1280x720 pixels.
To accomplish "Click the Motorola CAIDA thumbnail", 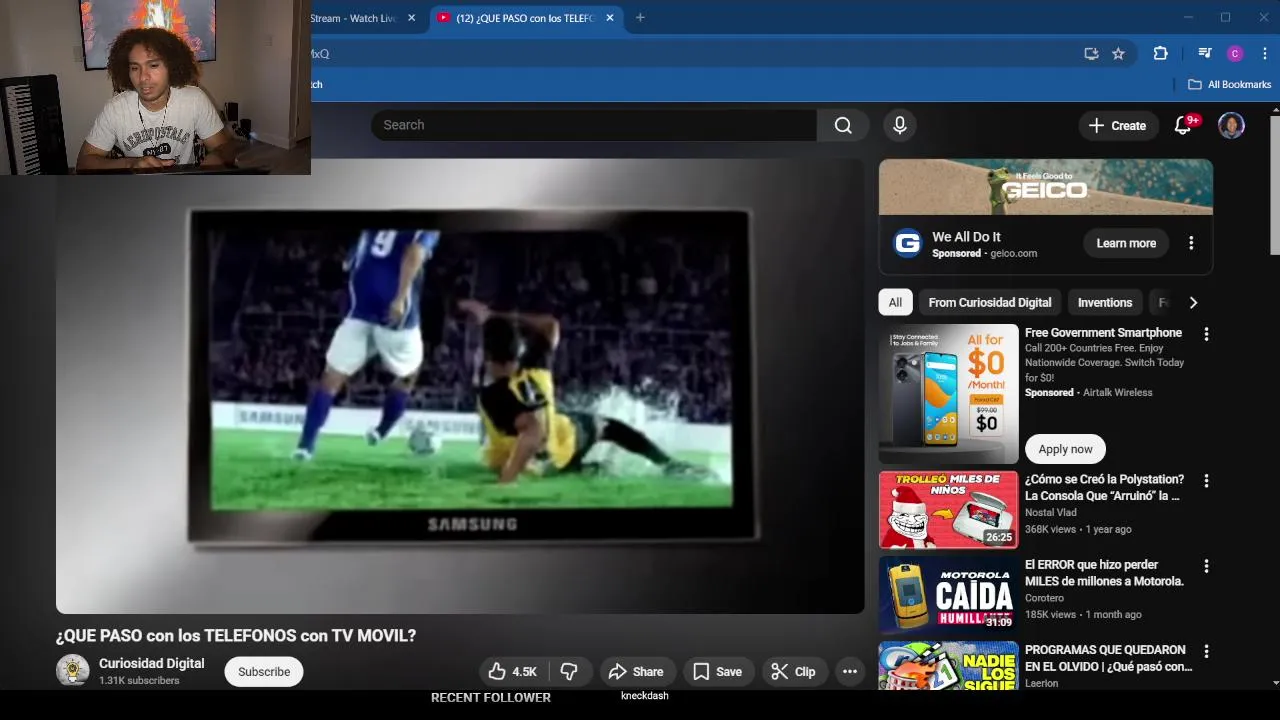I will 948,595.
